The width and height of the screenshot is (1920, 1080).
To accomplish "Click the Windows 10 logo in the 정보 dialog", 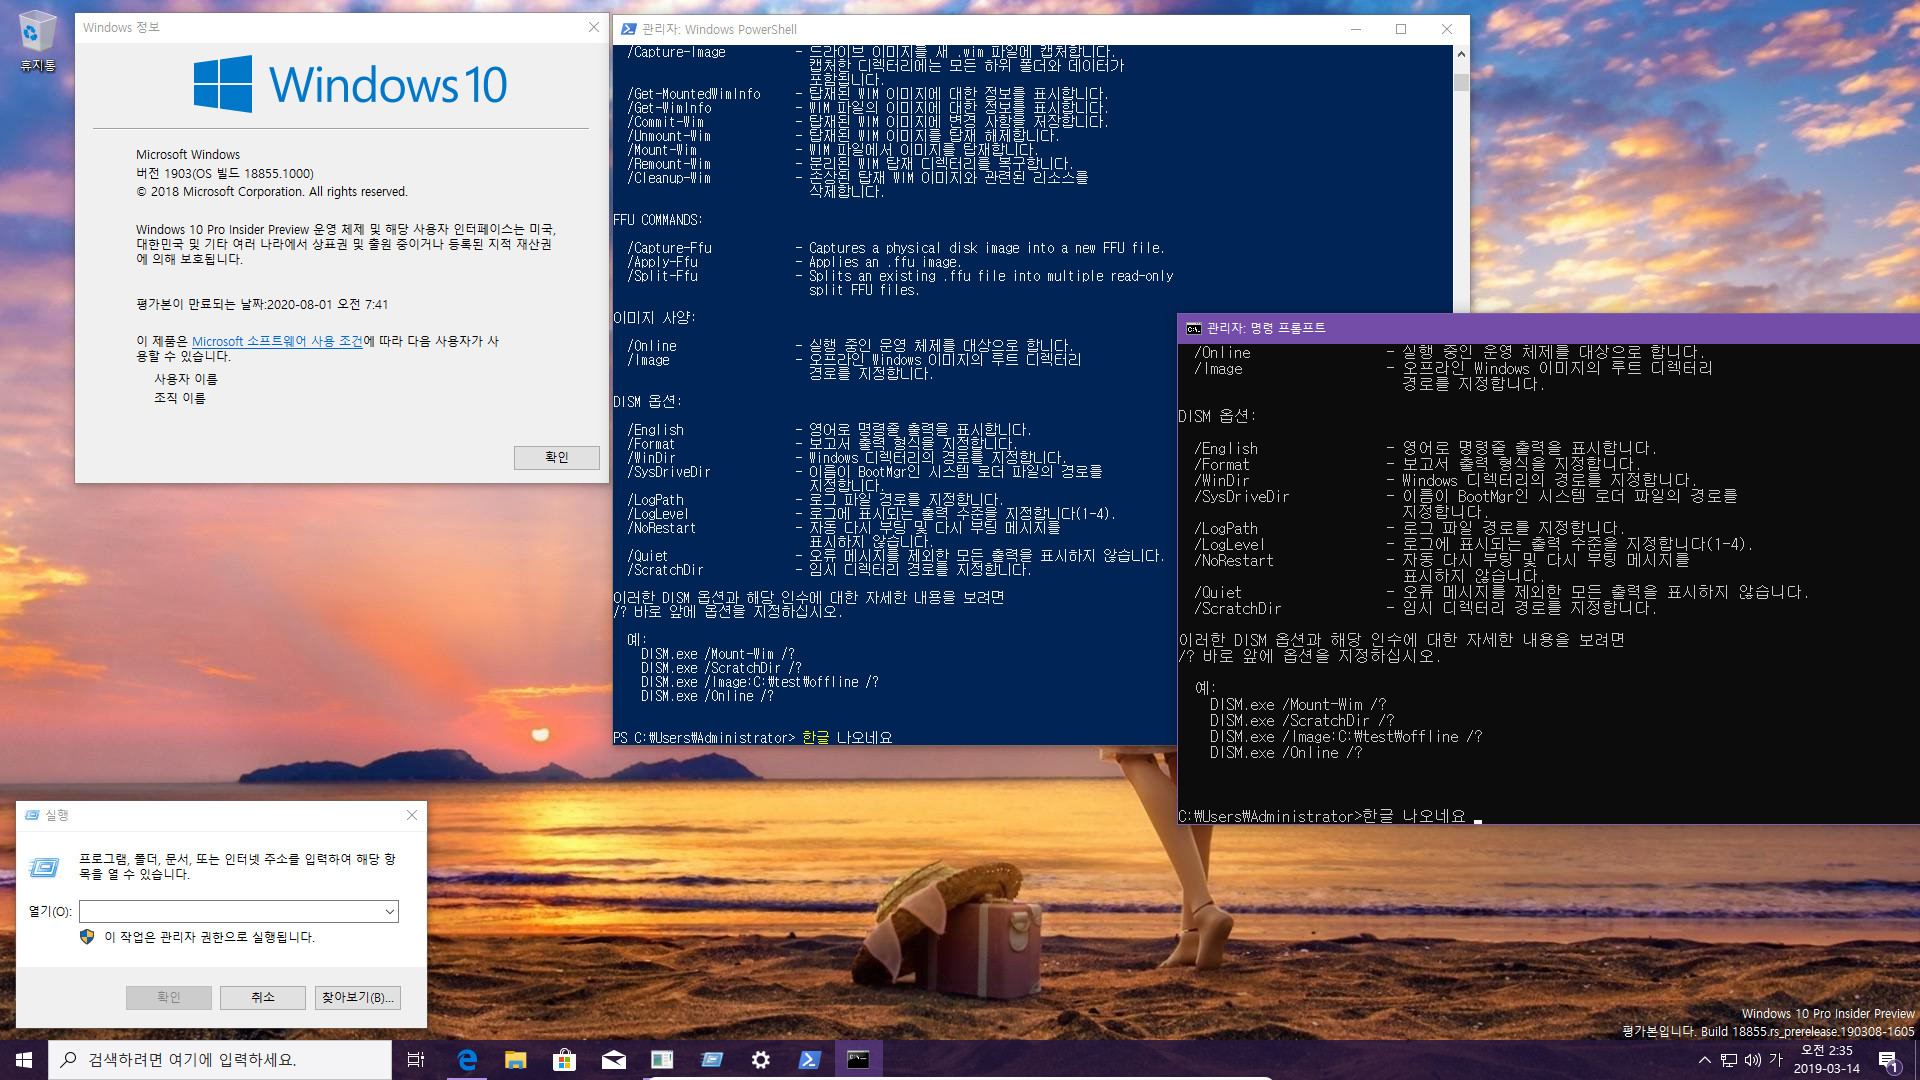I will [x=350, y=84].
